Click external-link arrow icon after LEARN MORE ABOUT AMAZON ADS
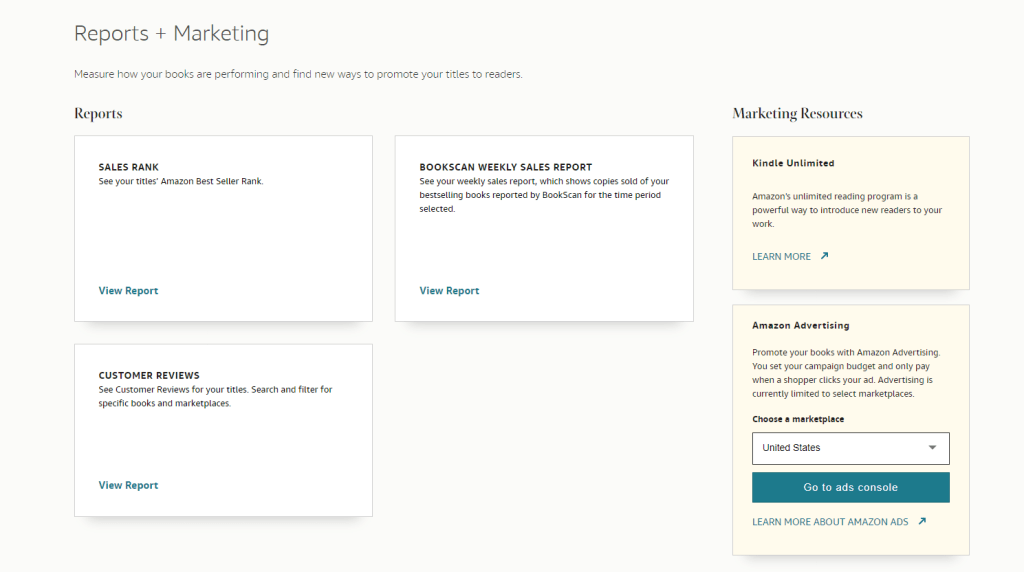Image resolution: width=1024 pixels, height=572 pixels. pyautogui.click(x=922, y=521)
